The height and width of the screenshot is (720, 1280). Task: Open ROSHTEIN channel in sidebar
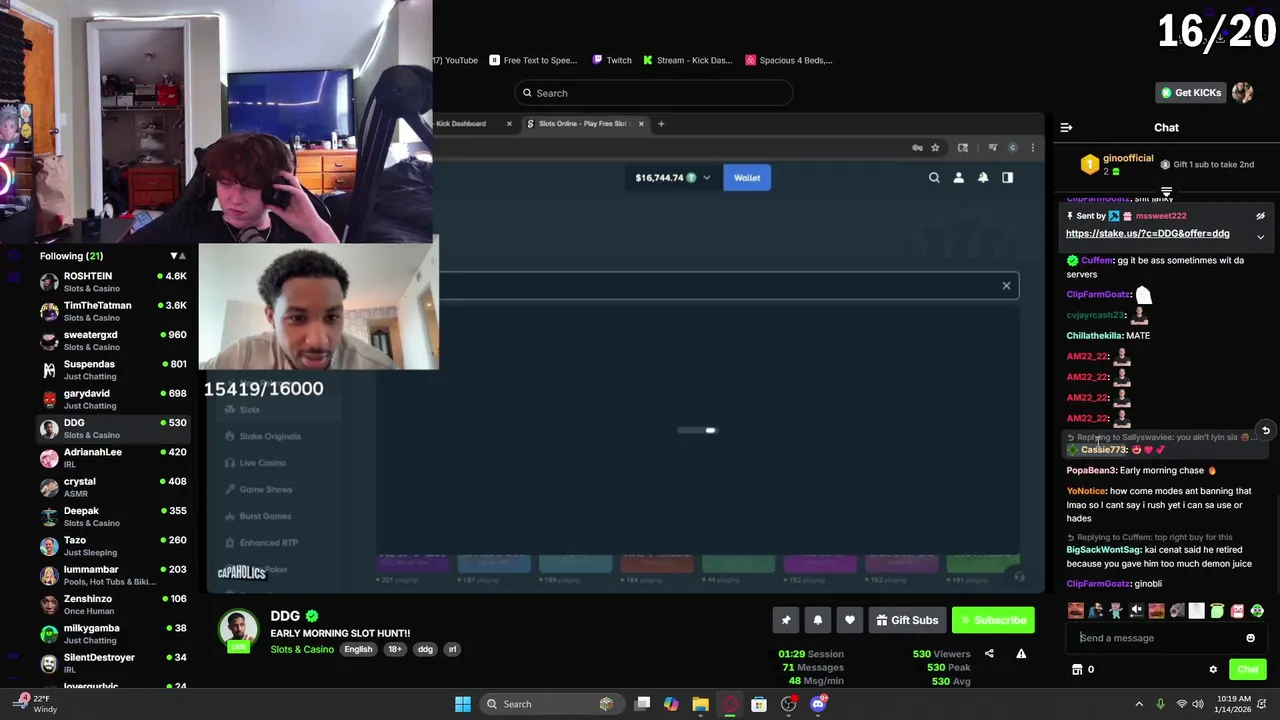pyautogui.click(x=112, y=282)
